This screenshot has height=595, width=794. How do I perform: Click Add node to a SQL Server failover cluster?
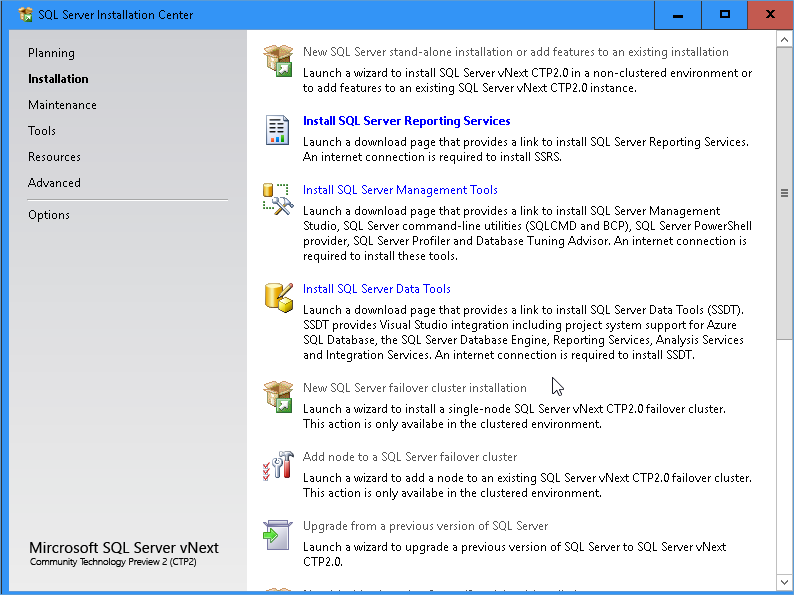point(410,457)
